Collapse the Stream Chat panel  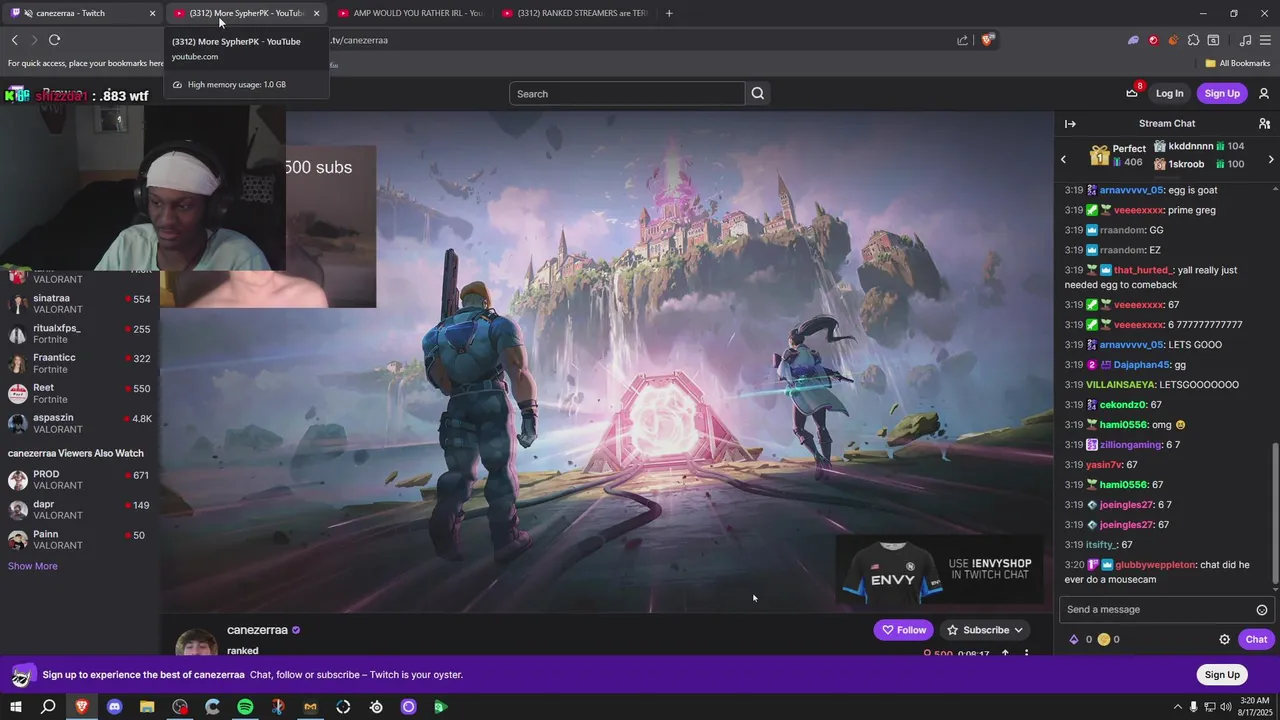tap(1070, 124)
